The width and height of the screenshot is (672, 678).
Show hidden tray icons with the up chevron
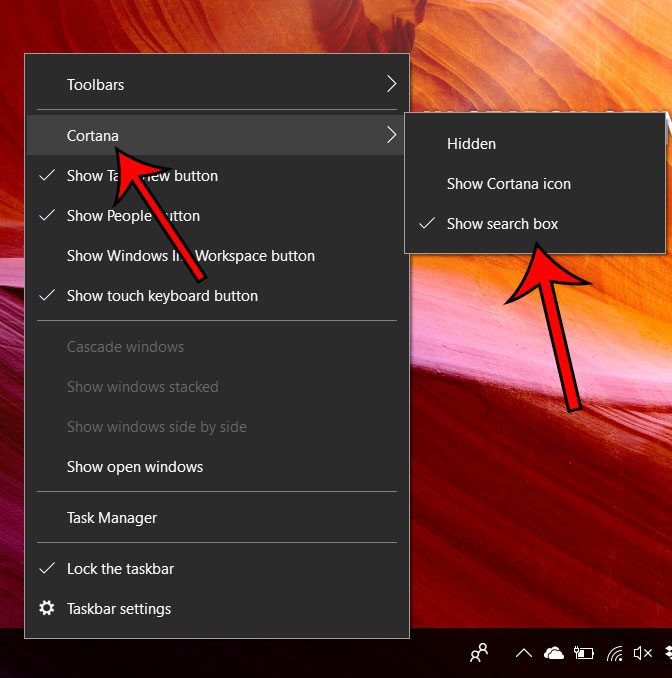click(523, 654)
